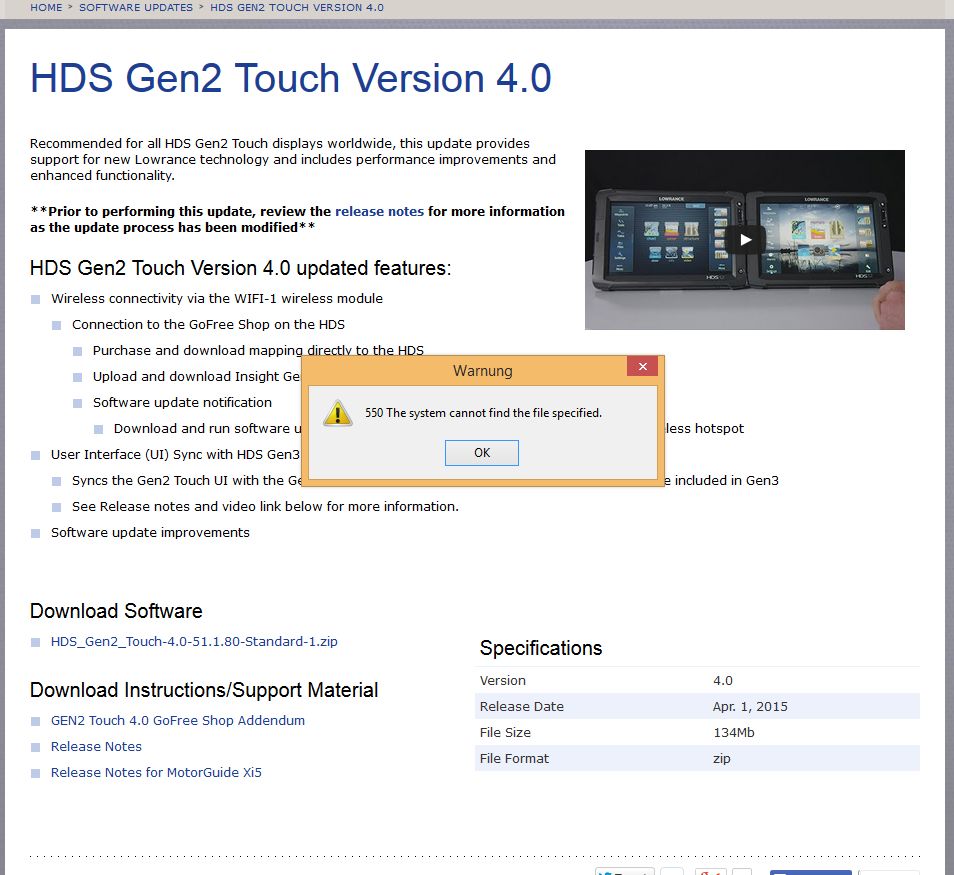Open Release Notes for MotorGuide Xi5

156,772
